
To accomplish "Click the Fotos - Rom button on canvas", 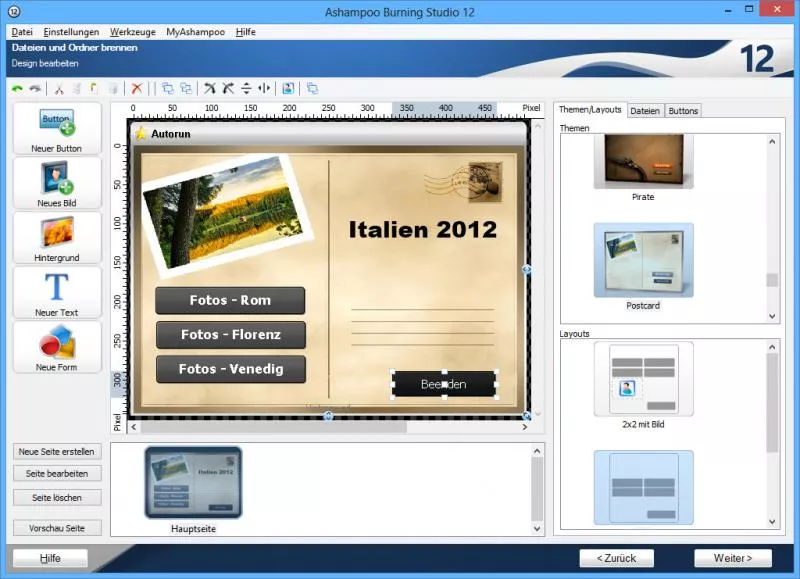I will tap(230, 300).
